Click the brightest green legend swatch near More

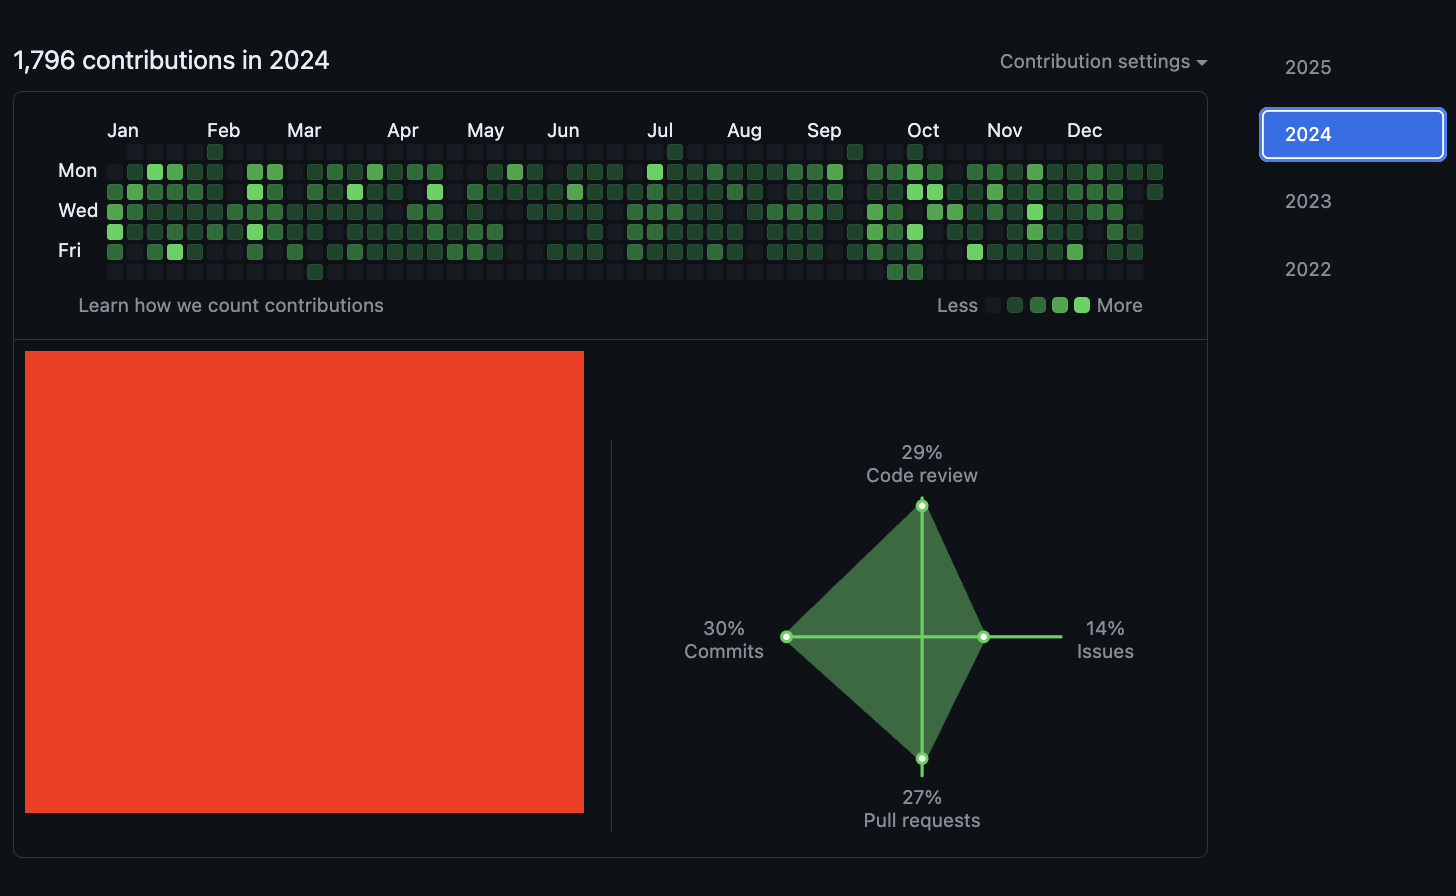click(x=1082, y=305)
